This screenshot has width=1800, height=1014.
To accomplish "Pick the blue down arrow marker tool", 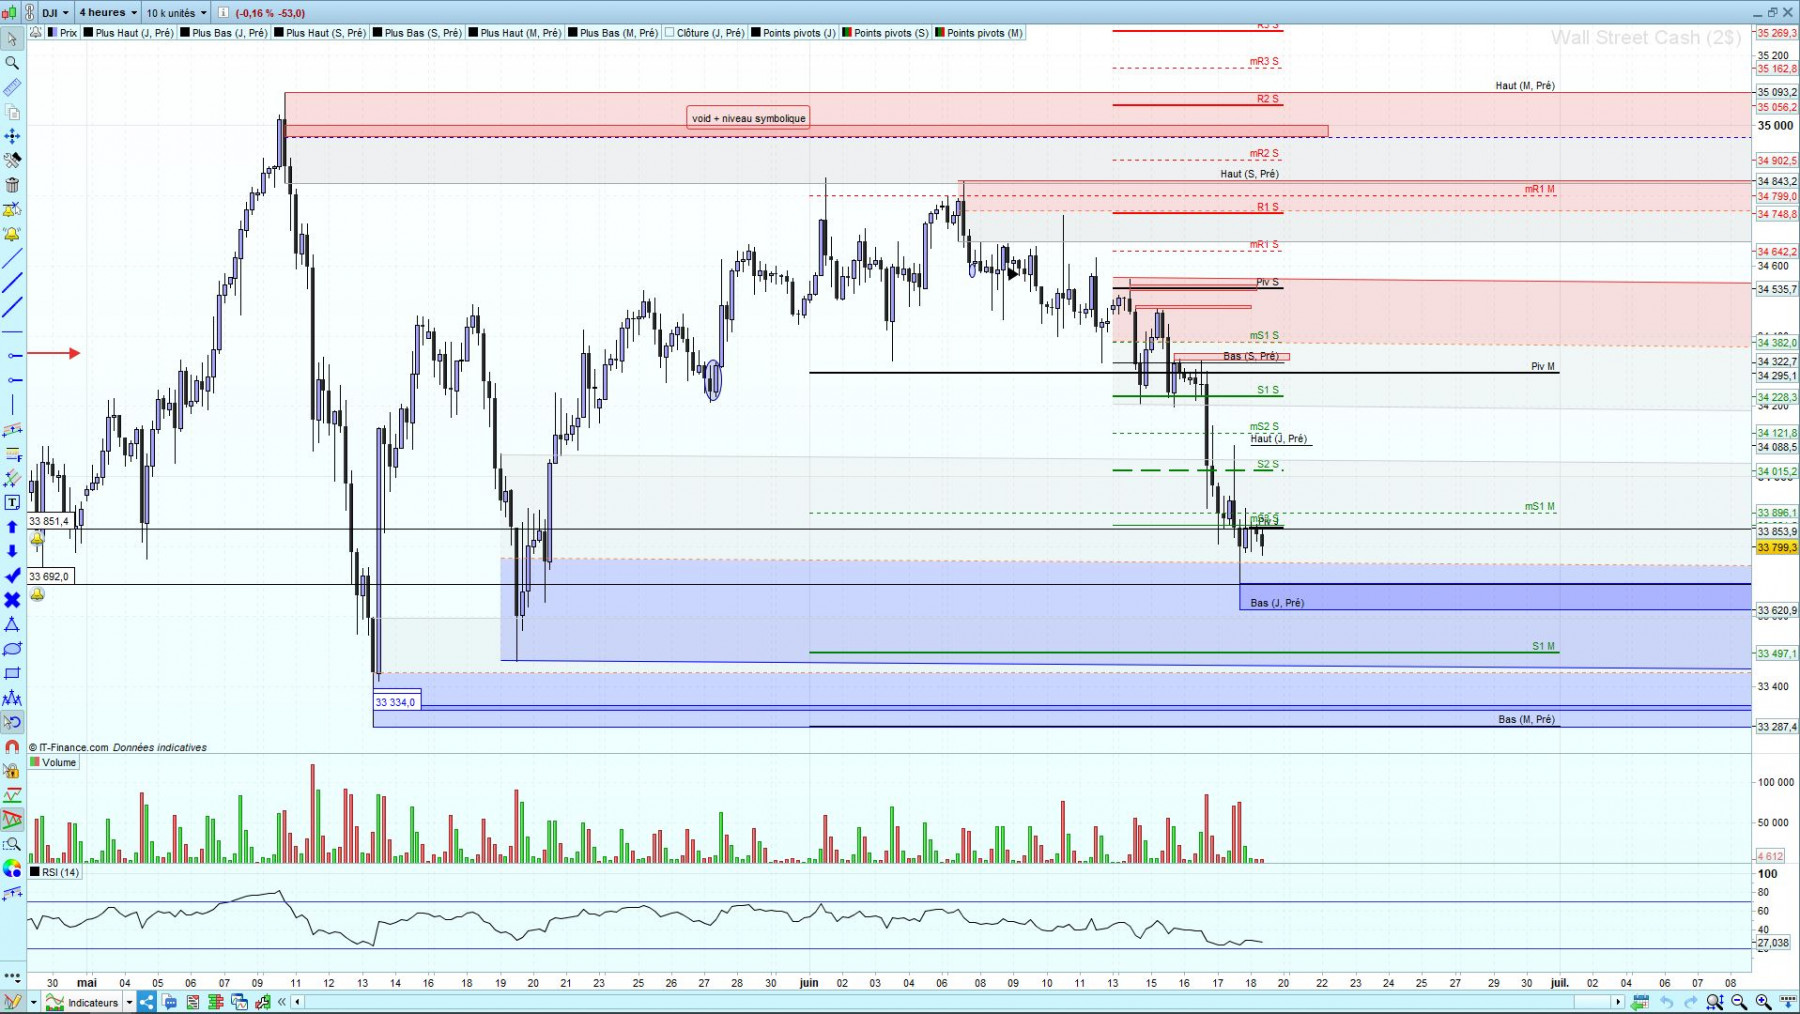I will [12, 551].
